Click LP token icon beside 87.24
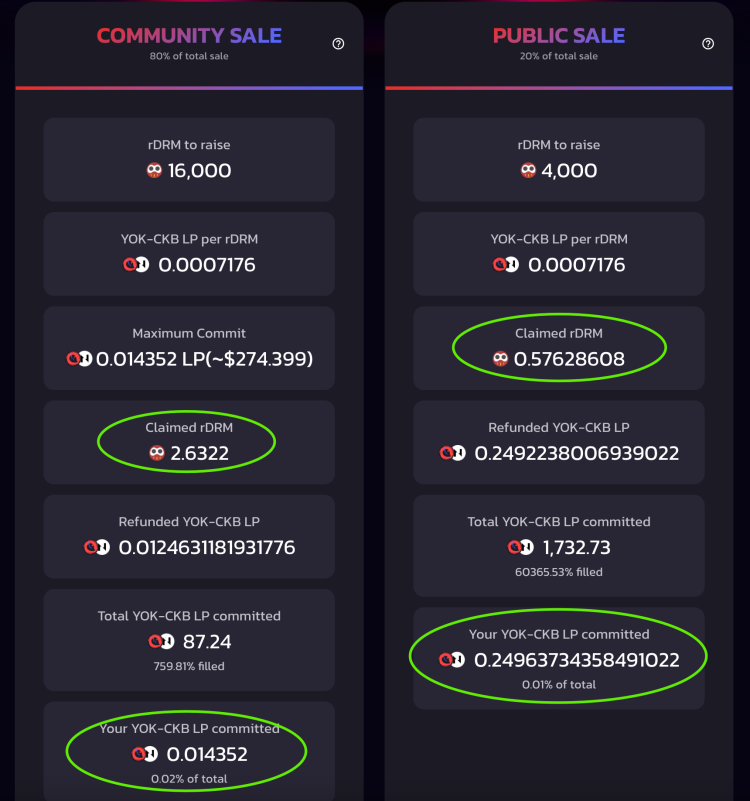 (162, 641)
